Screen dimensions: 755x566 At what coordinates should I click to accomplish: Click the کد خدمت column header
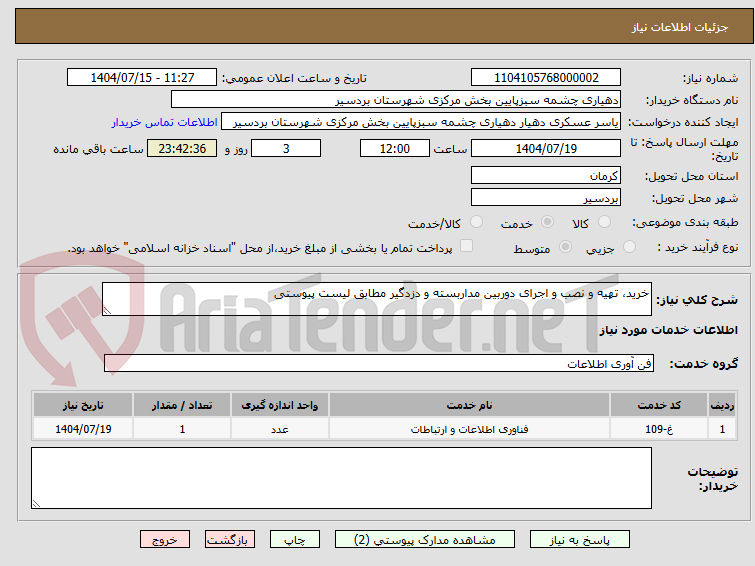[659, 405]
